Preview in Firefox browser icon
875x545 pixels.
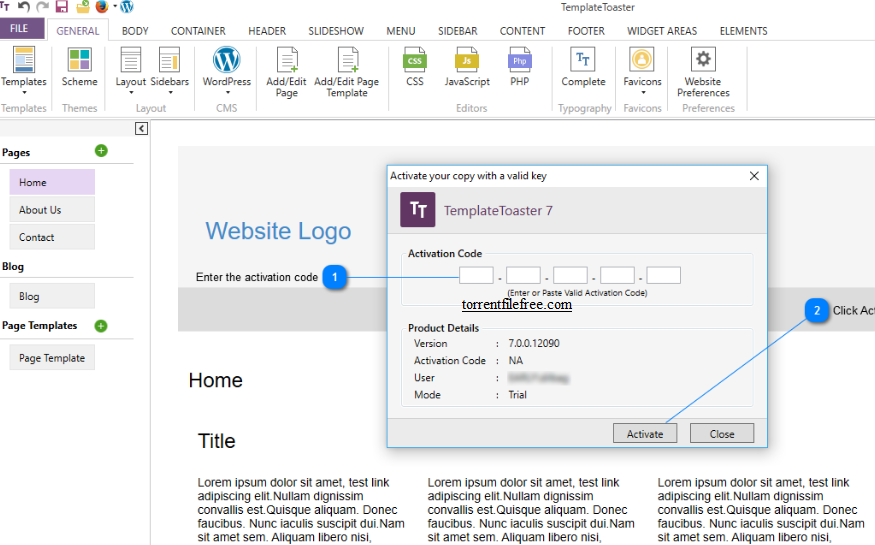point(102,6)
